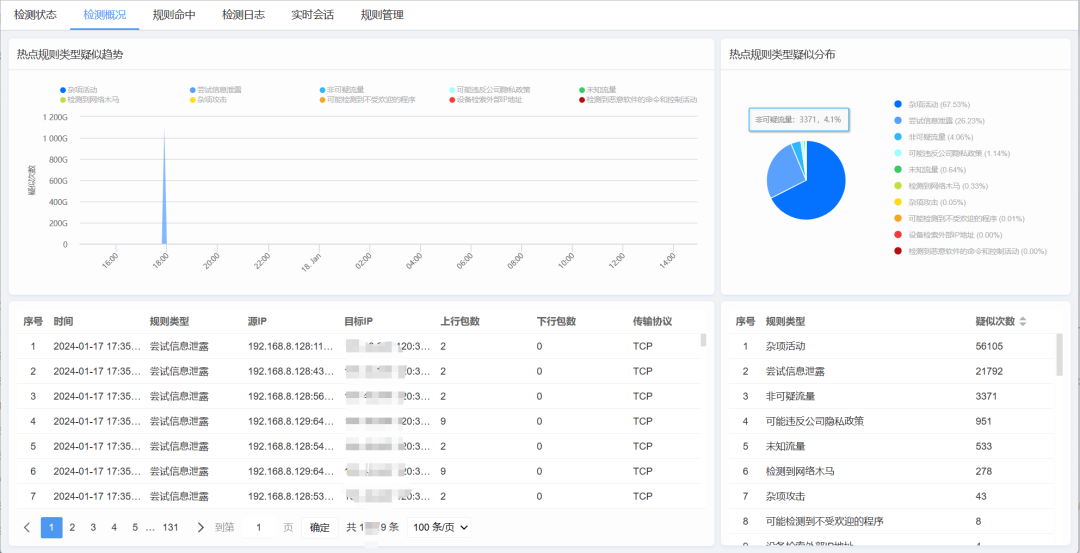This screenshot has width=1080, height=553.
Task: Click the page number input field
Action: (x=258, y=528)
